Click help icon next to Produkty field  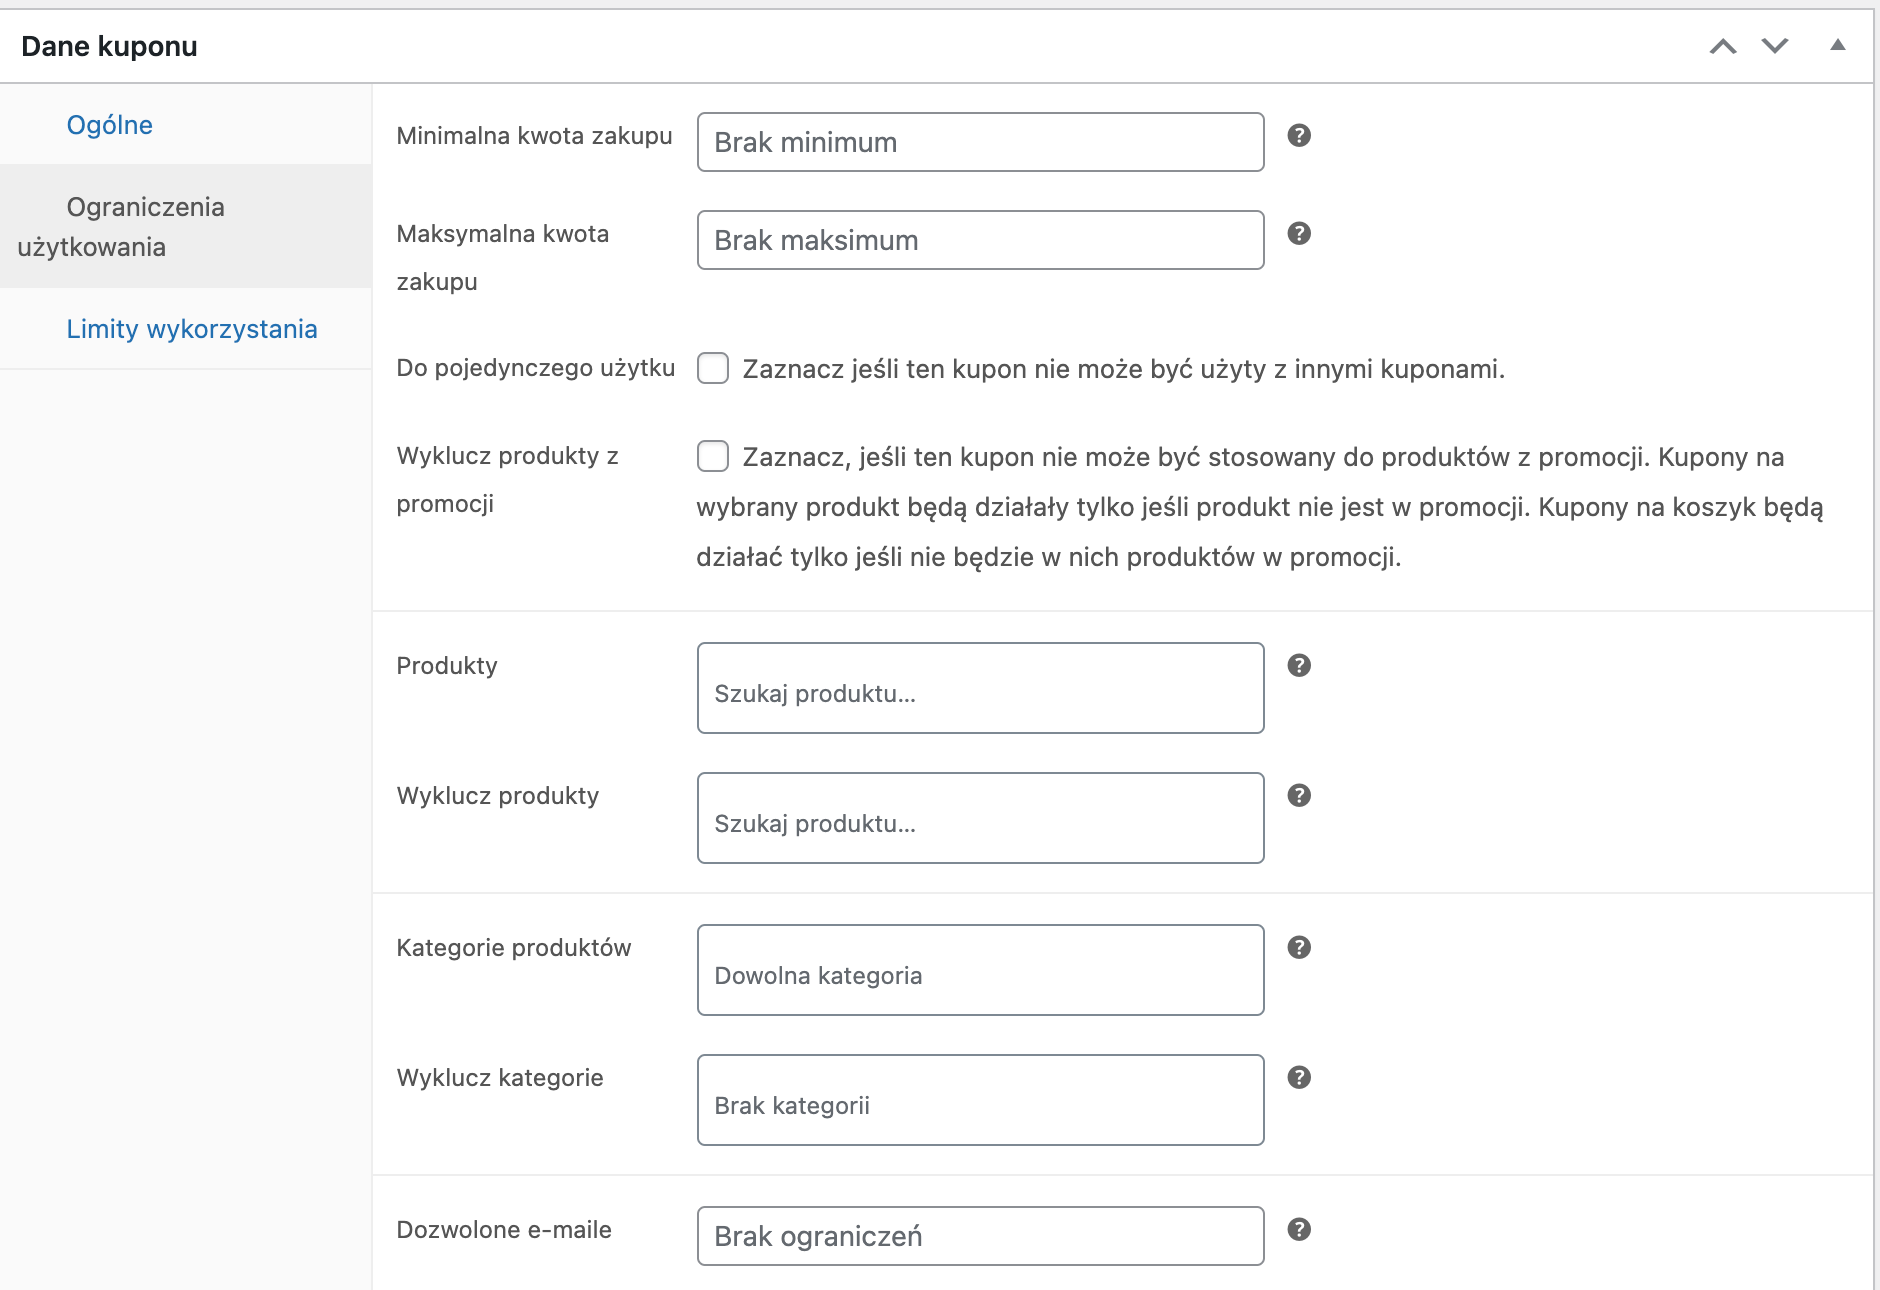point(1298,665)
